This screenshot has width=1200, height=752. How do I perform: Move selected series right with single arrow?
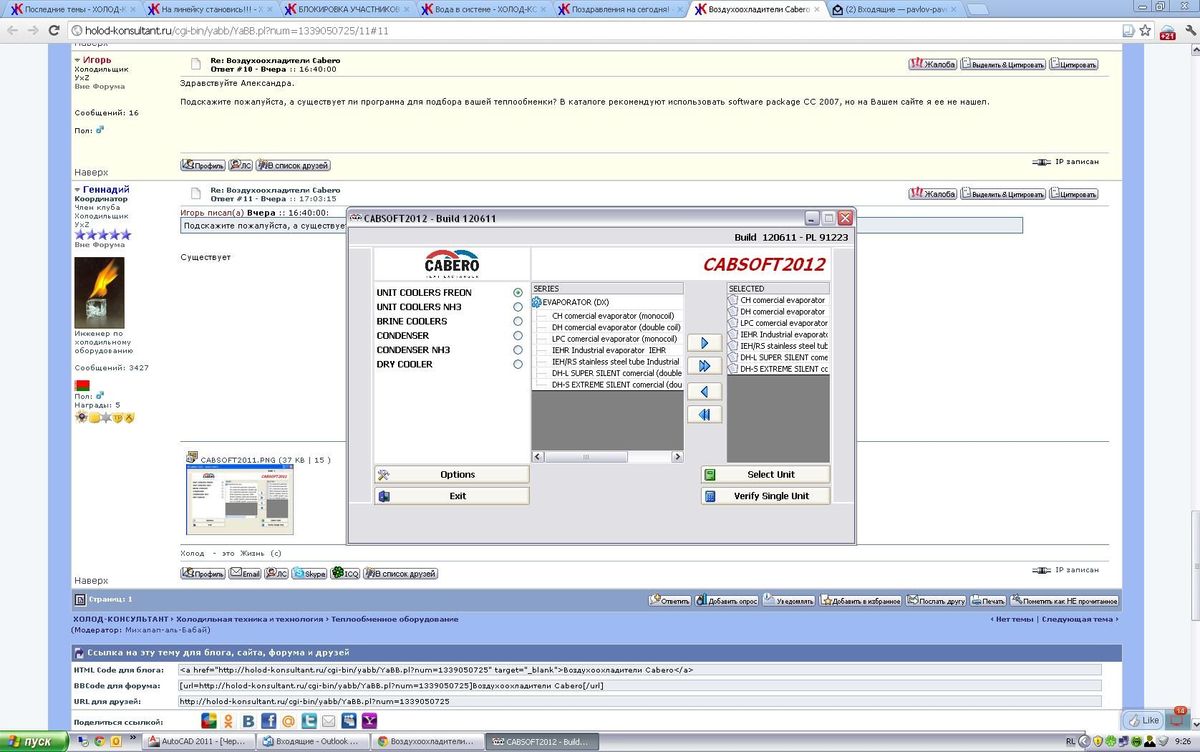tap(705, 343)
